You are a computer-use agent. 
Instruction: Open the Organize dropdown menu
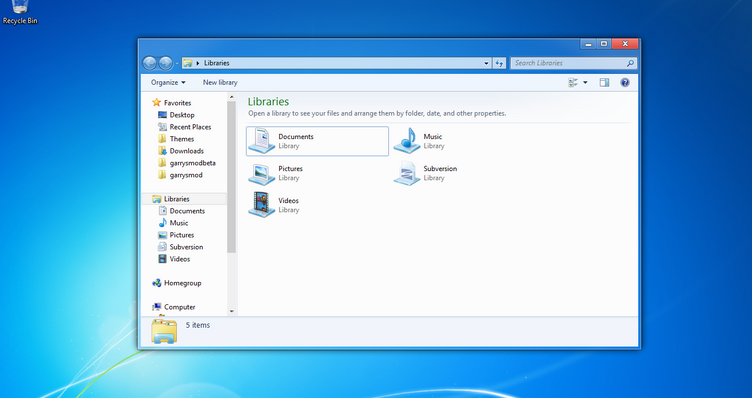pyautogui.click(x=168, y=82)
